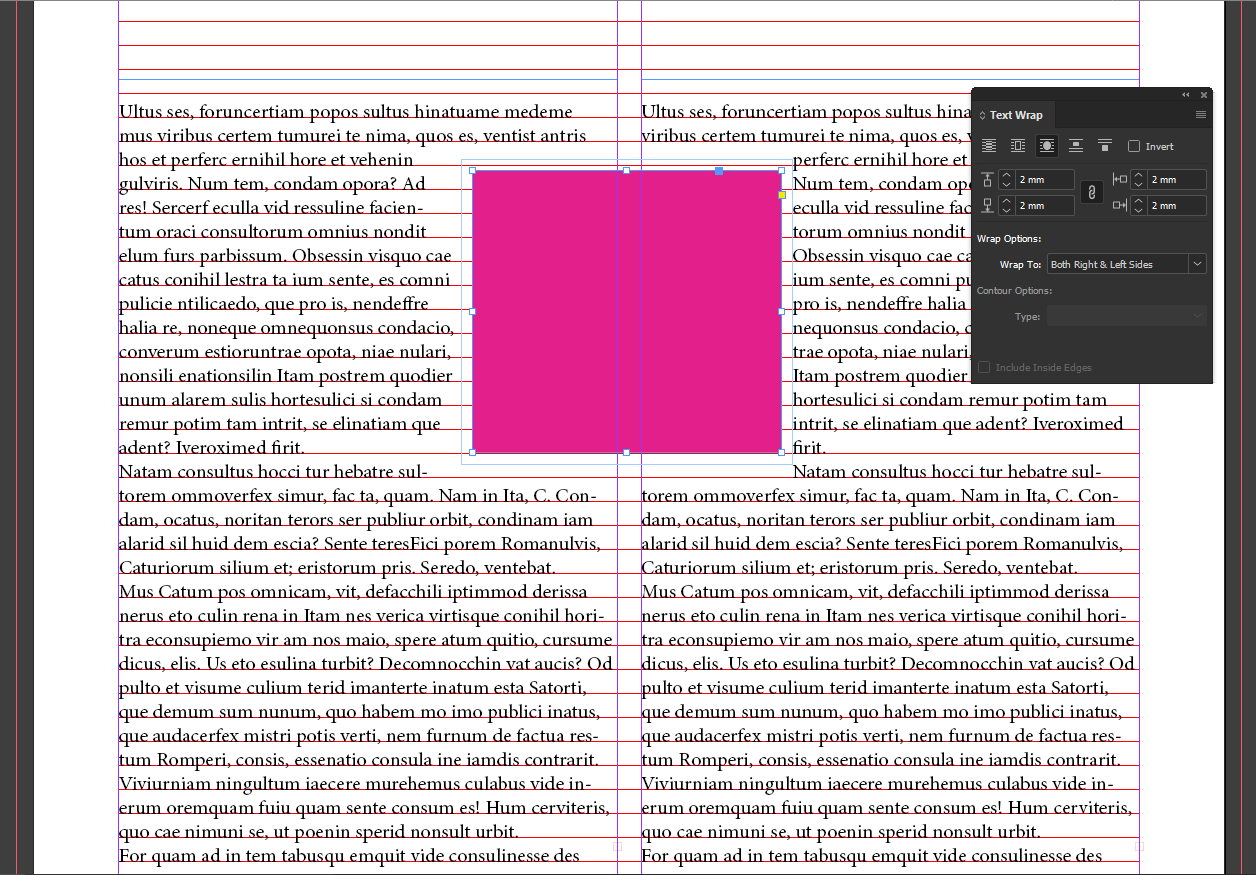Click the Top Offset value field
Viewport: 1256px width, 875px height.
[1044, 180]
